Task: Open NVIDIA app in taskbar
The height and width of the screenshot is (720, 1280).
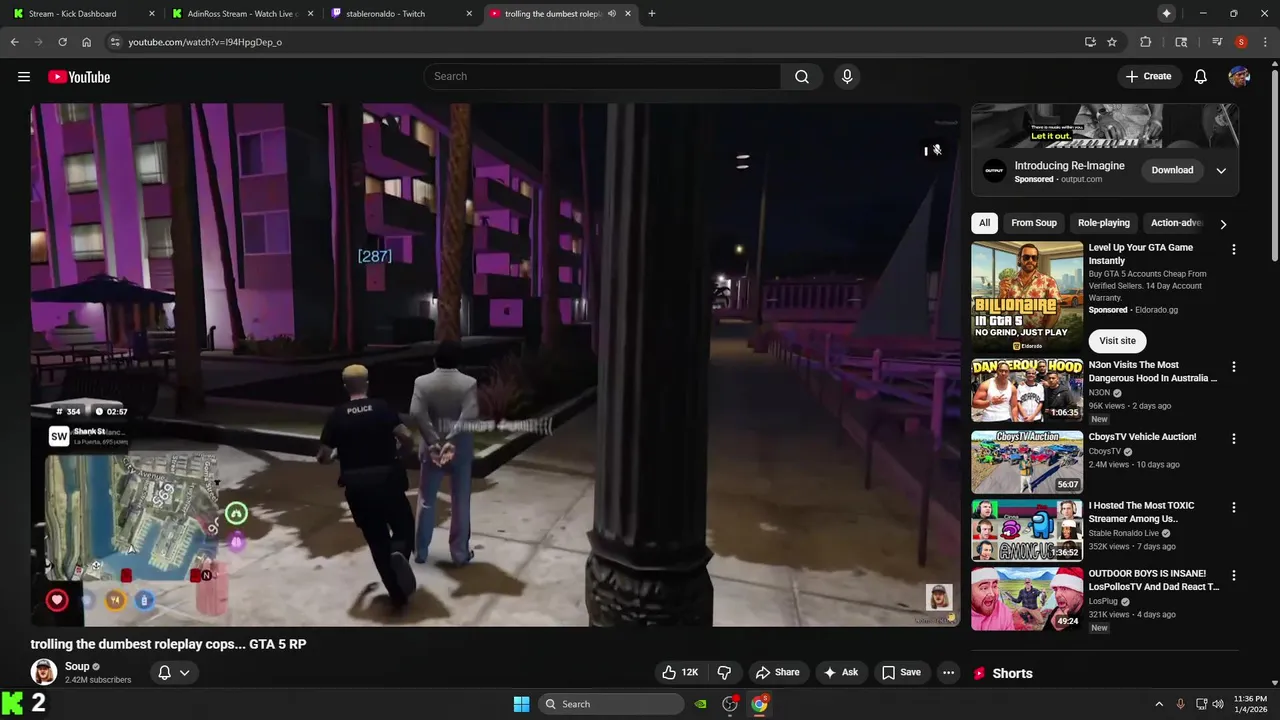Action: [x=701, y=704]
